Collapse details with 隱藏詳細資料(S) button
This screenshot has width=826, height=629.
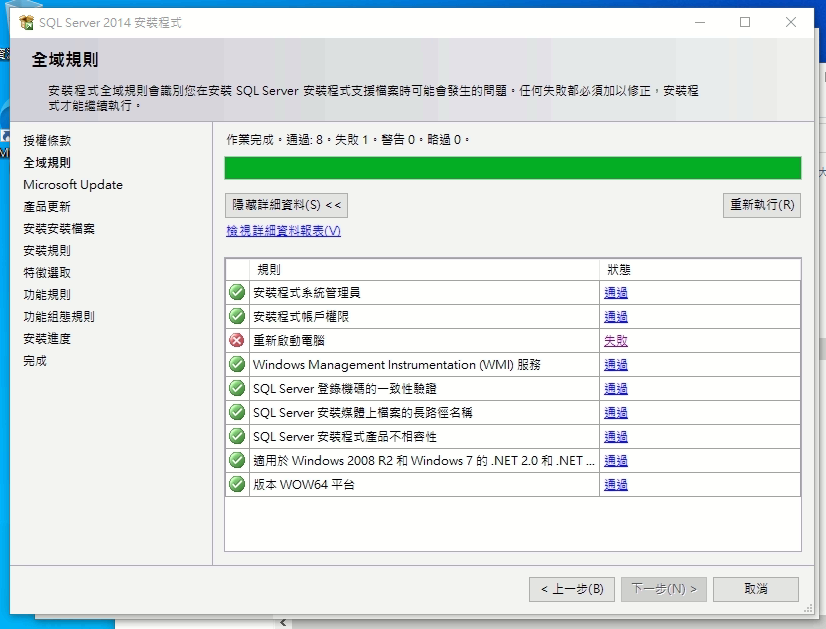click(286, 205)
